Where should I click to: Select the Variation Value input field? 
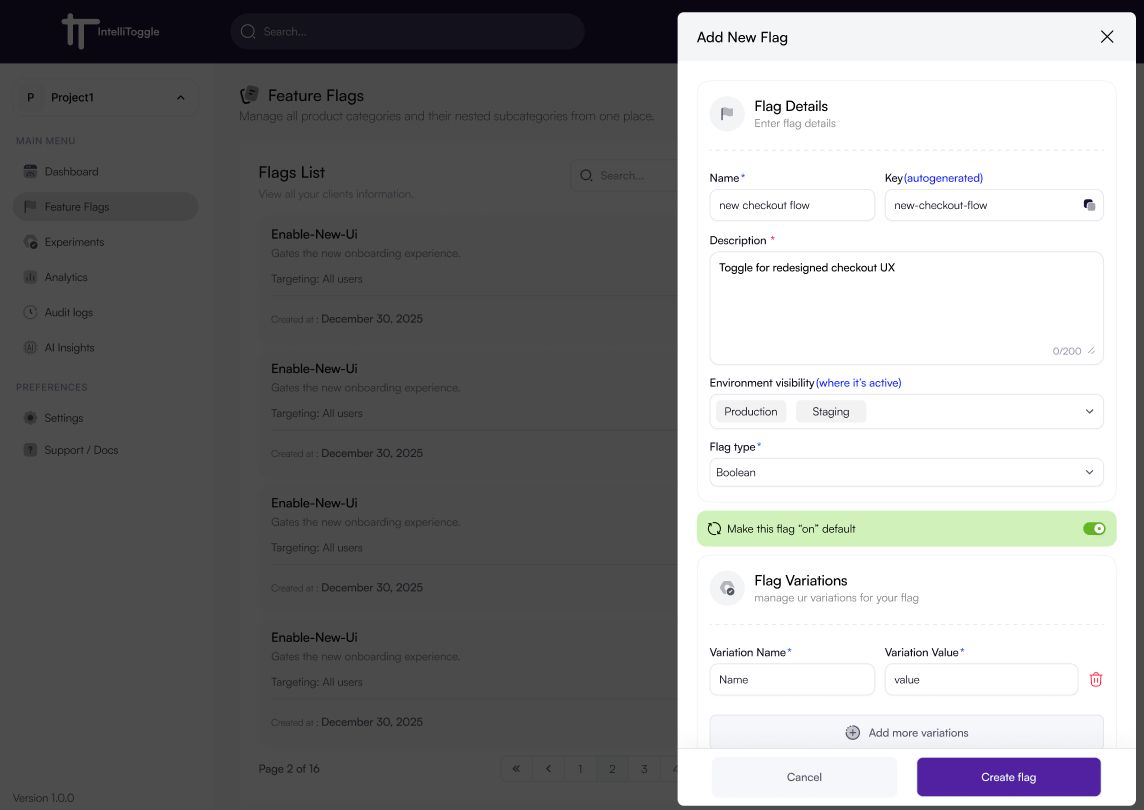981,680
